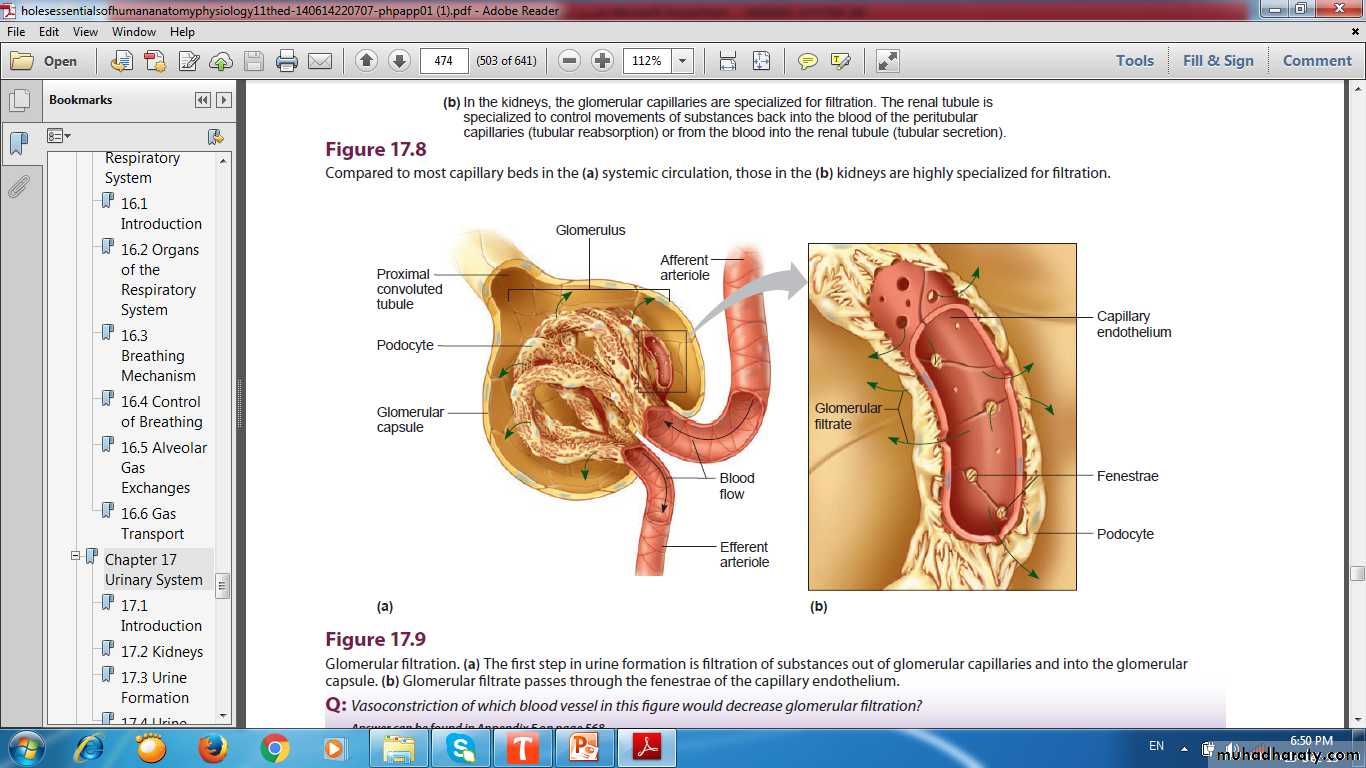Open the bookmarks options menu dropdown
This screenshot has height=768, width=1366.
click(x=60, y=136)
